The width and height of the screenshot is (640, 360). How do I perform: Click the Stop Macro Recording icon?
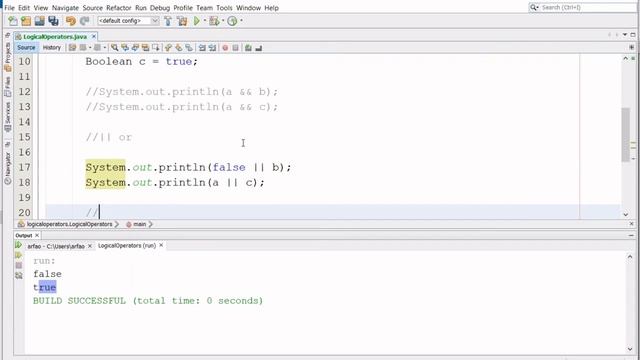pyautogui.click(x=236, y=48)
